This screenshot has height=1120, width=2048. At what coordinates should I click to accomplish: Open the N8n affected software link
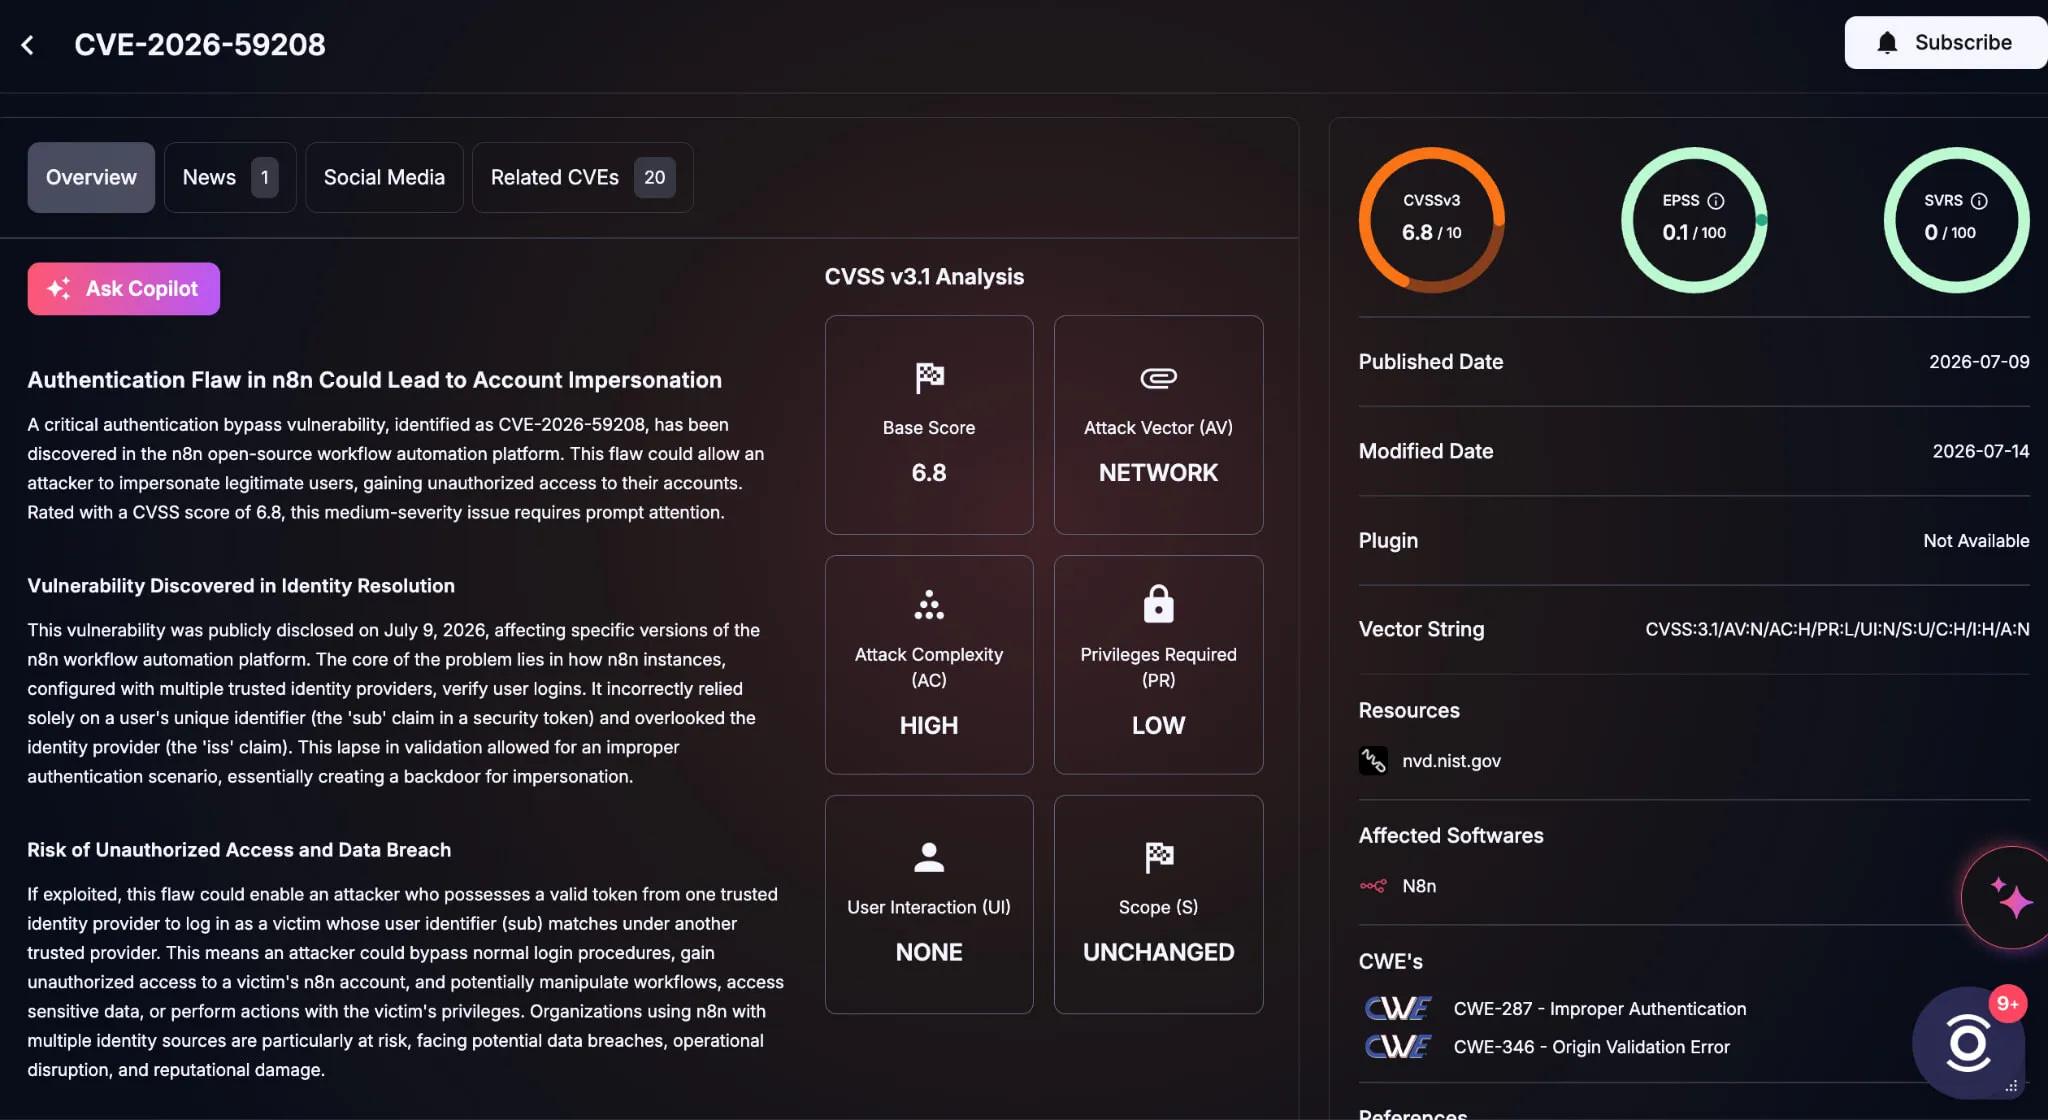pos(1419,886)
